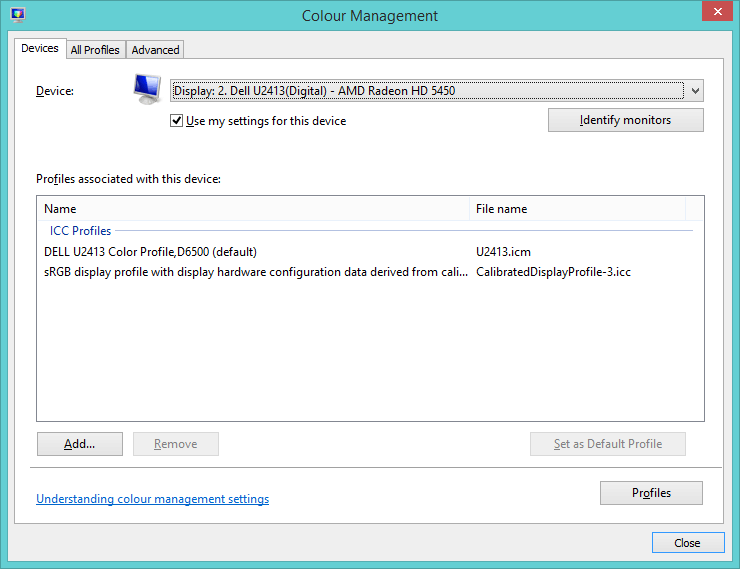Toggle 'Use my settings for this device'
The image size is (740, 569).
pyautogui.click(x=177, y=121)
